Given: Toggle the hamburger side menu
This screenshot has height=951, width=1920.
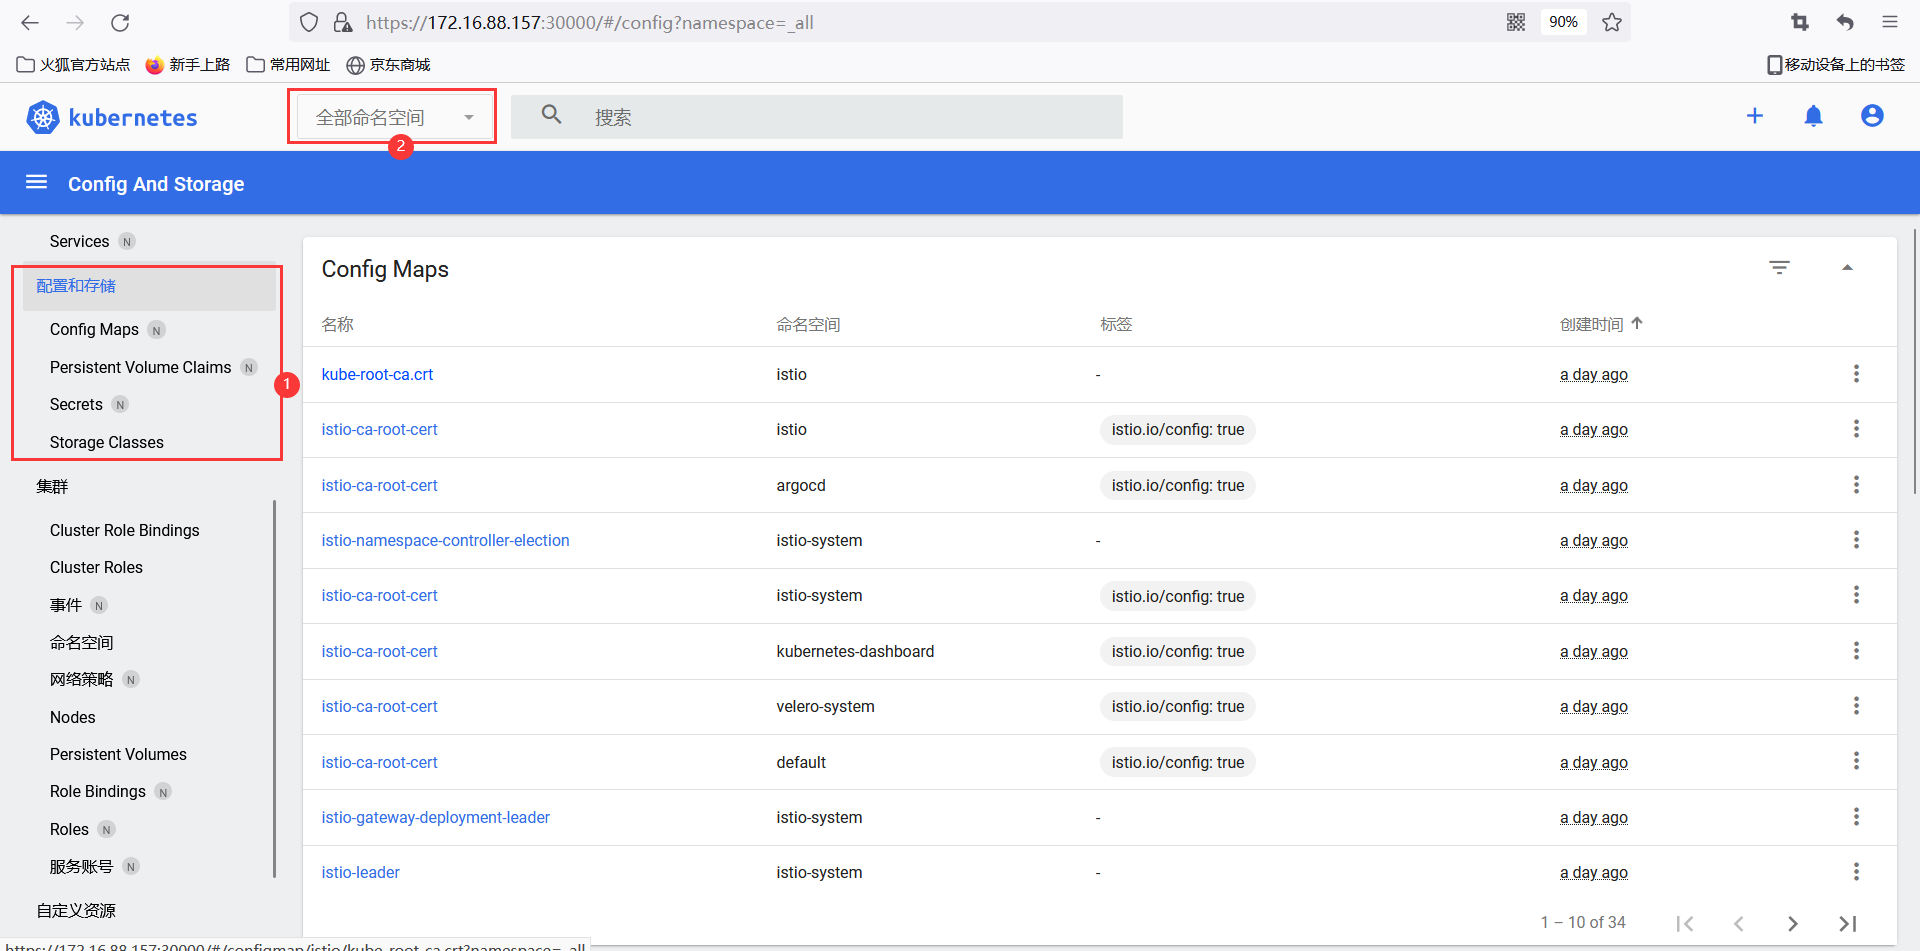Looking at the screenshot, I should [x=37, y=182].
